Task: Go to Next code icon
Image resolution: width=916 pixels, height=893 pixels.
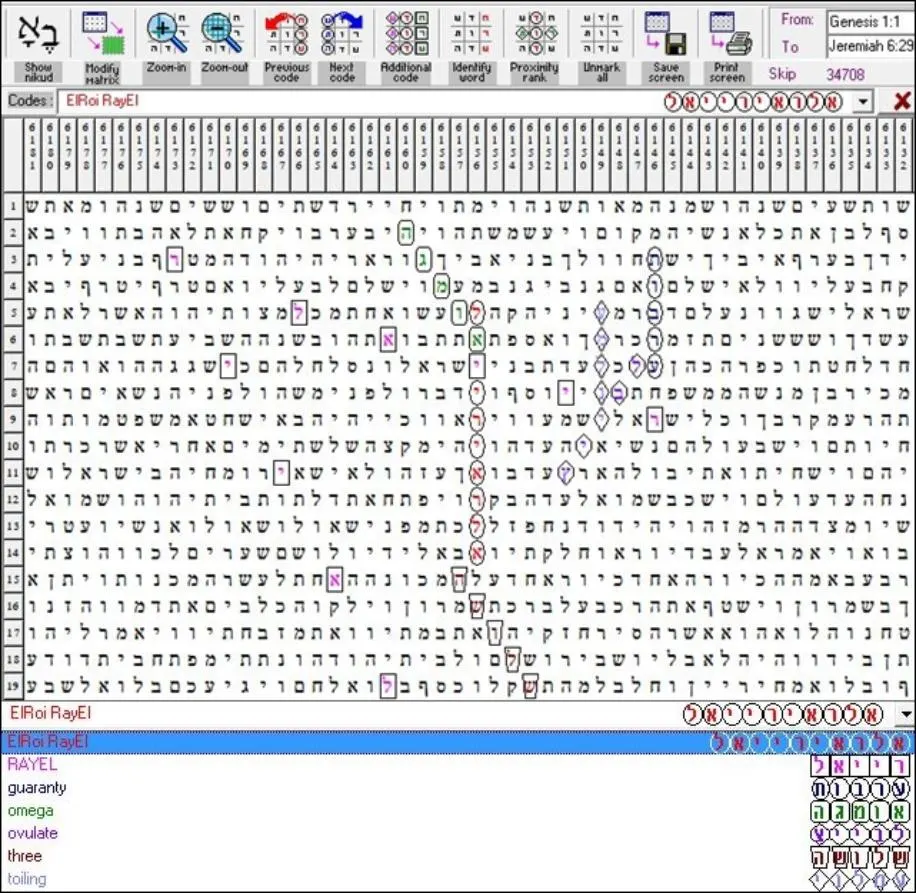Action: click(342, 33)
